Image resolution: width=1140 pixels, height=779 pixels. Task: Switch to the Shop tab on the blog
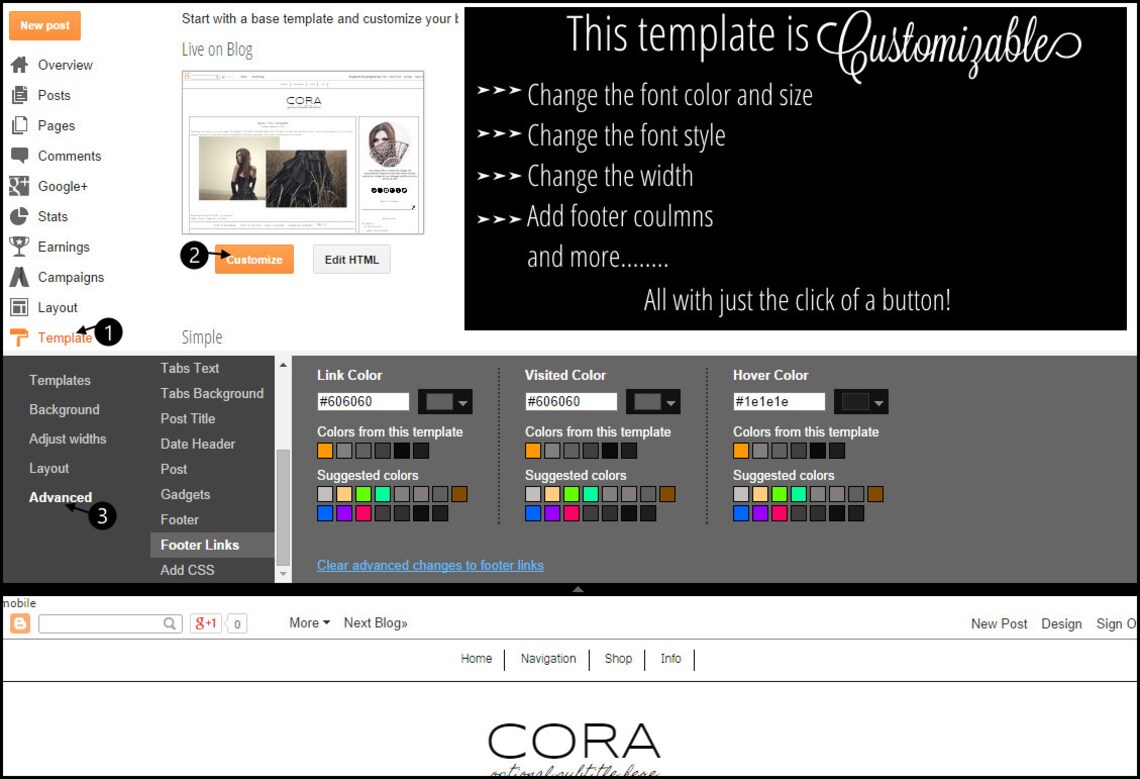tap(618, 658)
